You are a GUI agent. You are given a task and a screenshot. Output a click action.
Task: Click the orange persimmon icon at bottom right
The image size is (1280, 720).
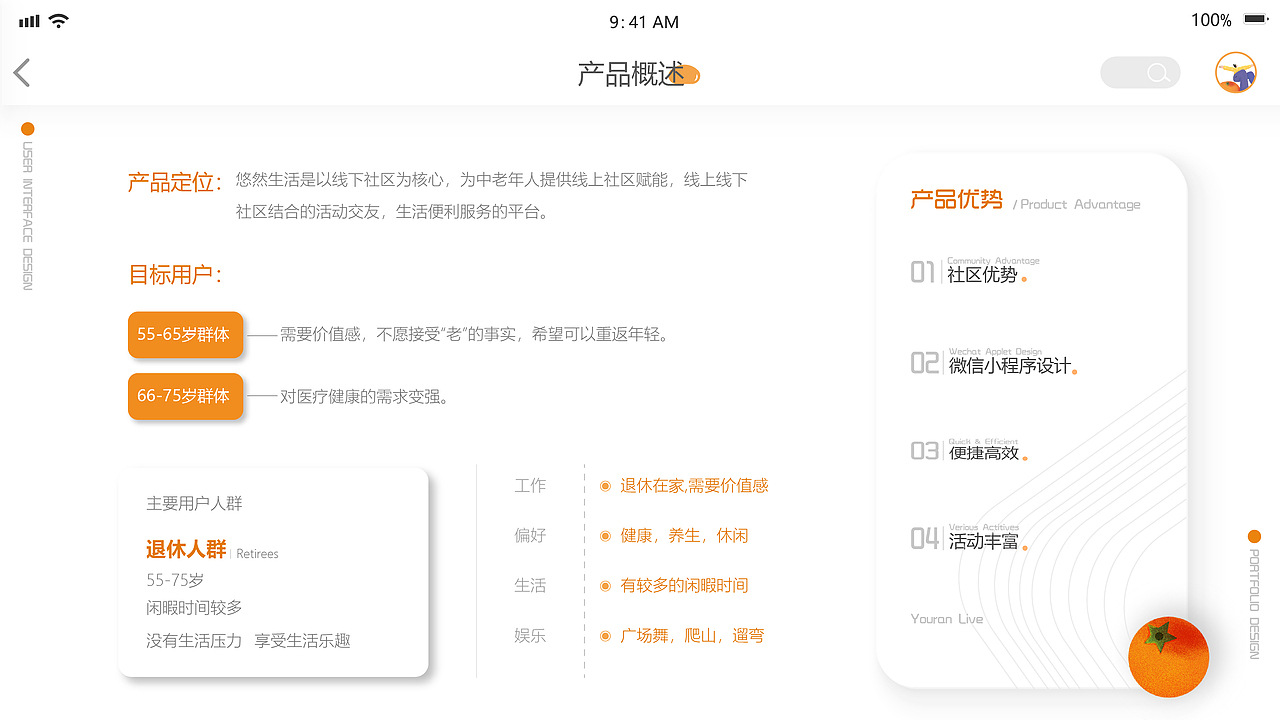click(1168, 657)
